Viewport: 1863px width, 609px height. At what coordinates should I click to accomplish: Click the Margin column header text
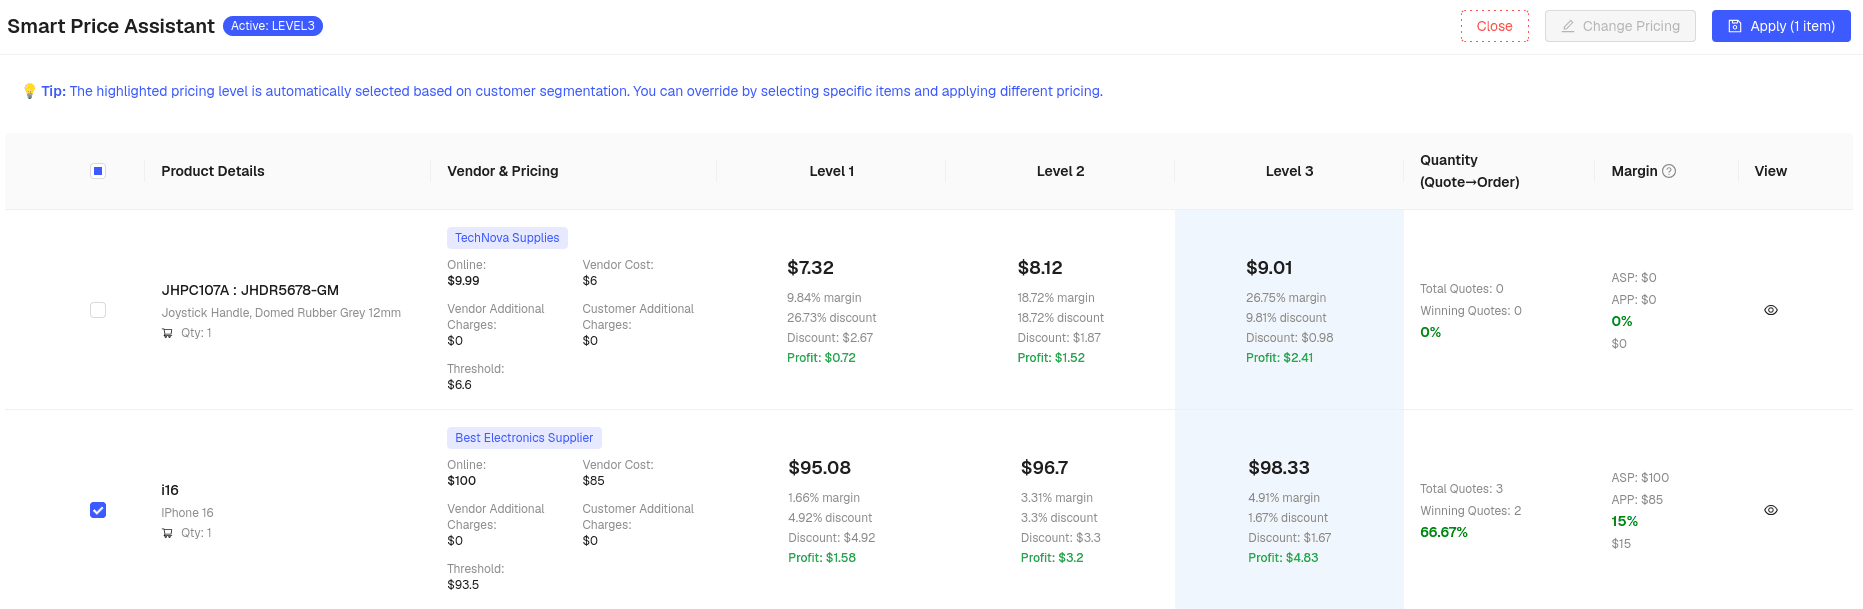1634,171
